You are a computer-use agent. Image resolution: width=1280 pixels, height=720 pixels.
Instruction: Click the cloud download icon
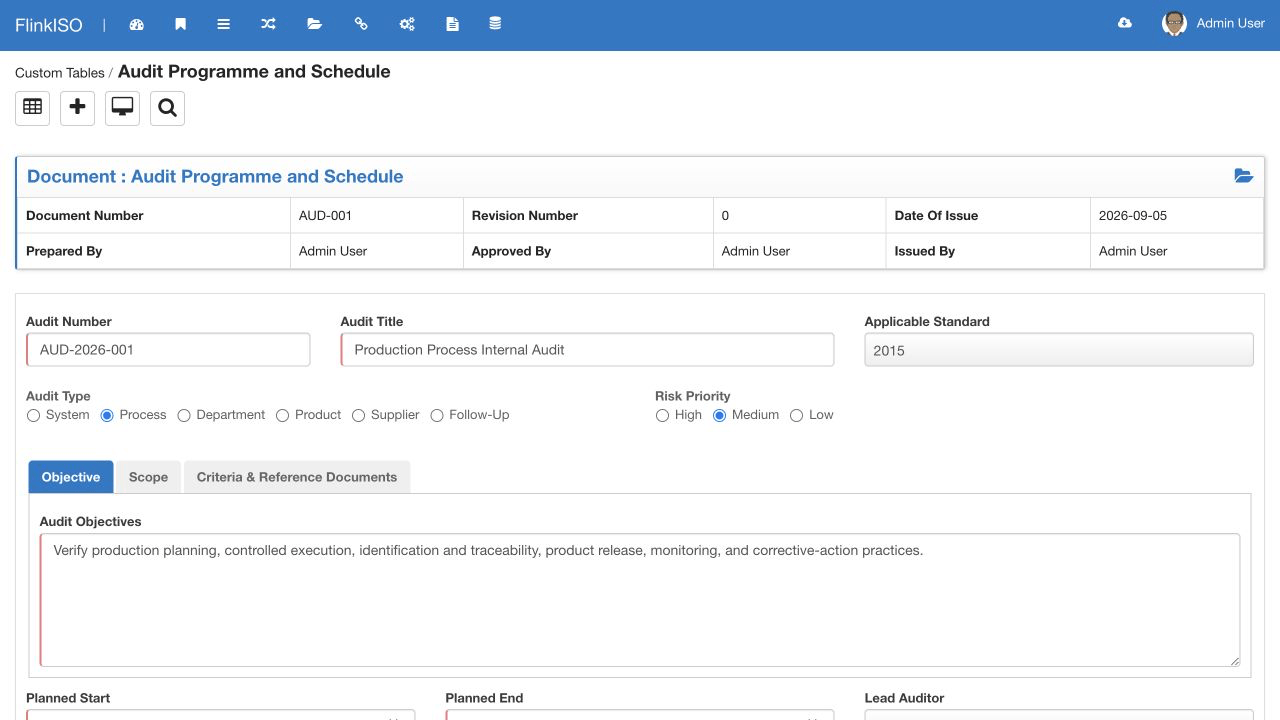click(1125, 23)
